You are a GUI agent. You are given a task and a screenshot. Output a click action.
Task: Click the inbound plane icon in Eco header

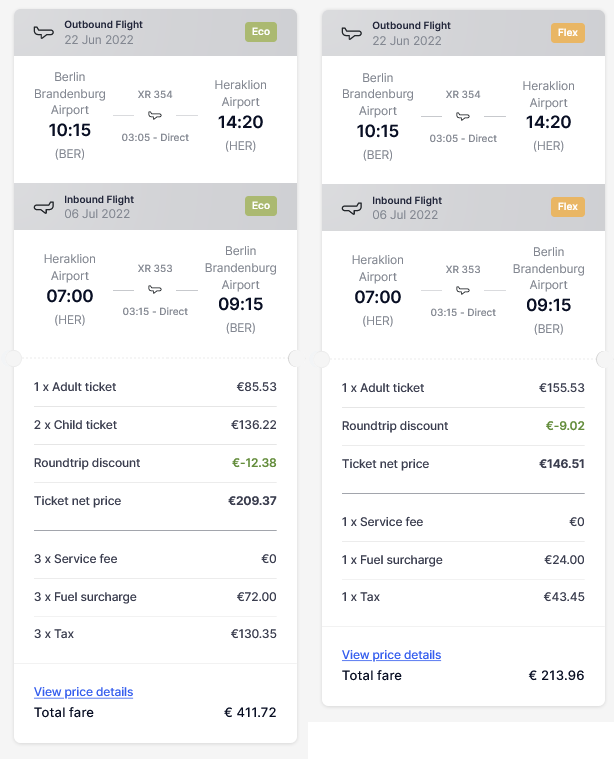[x=44, y=207]
